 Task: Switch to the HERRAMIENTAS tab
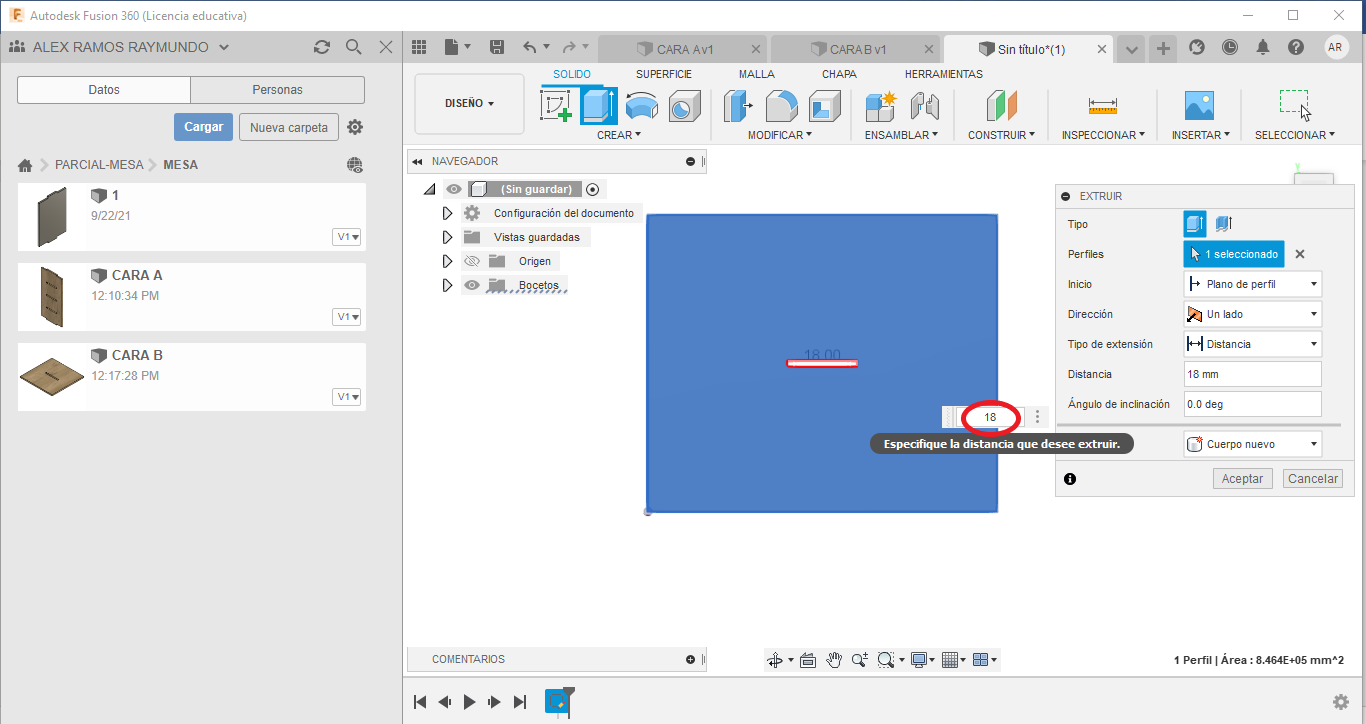coord(944,74)
